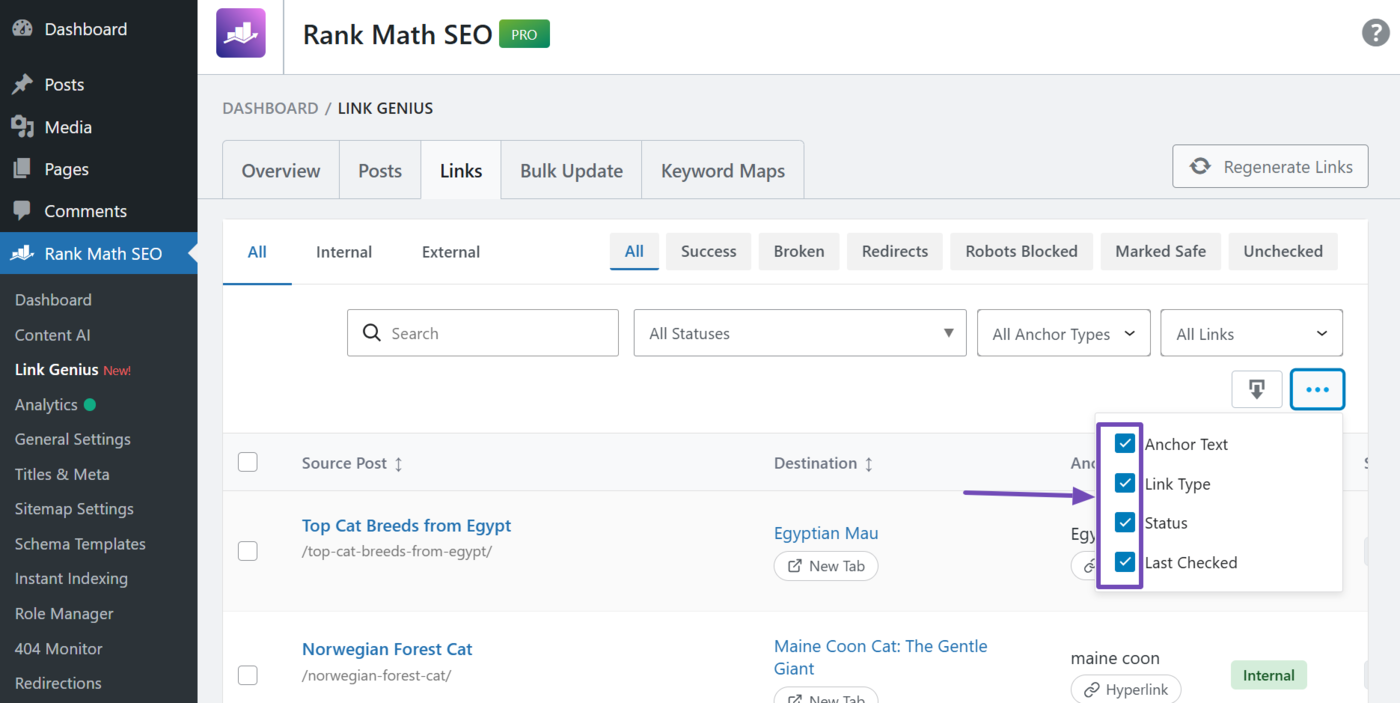Disable the Last Checked column checkbox
Screen dimensions: 1400x703
point(1125,562)
